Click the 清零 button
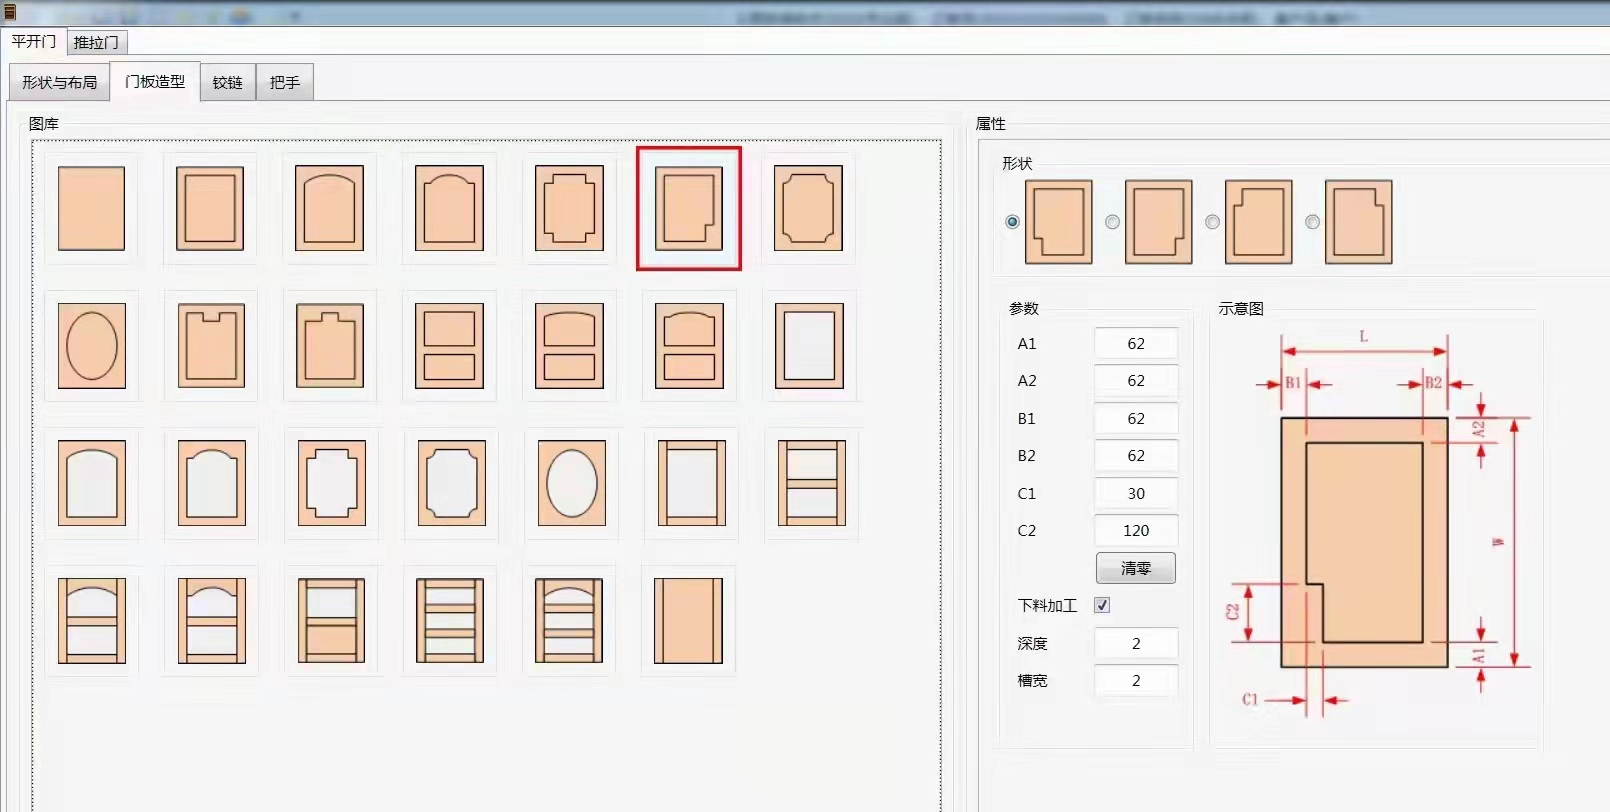1610x812 pixels. pos(1135,568)
